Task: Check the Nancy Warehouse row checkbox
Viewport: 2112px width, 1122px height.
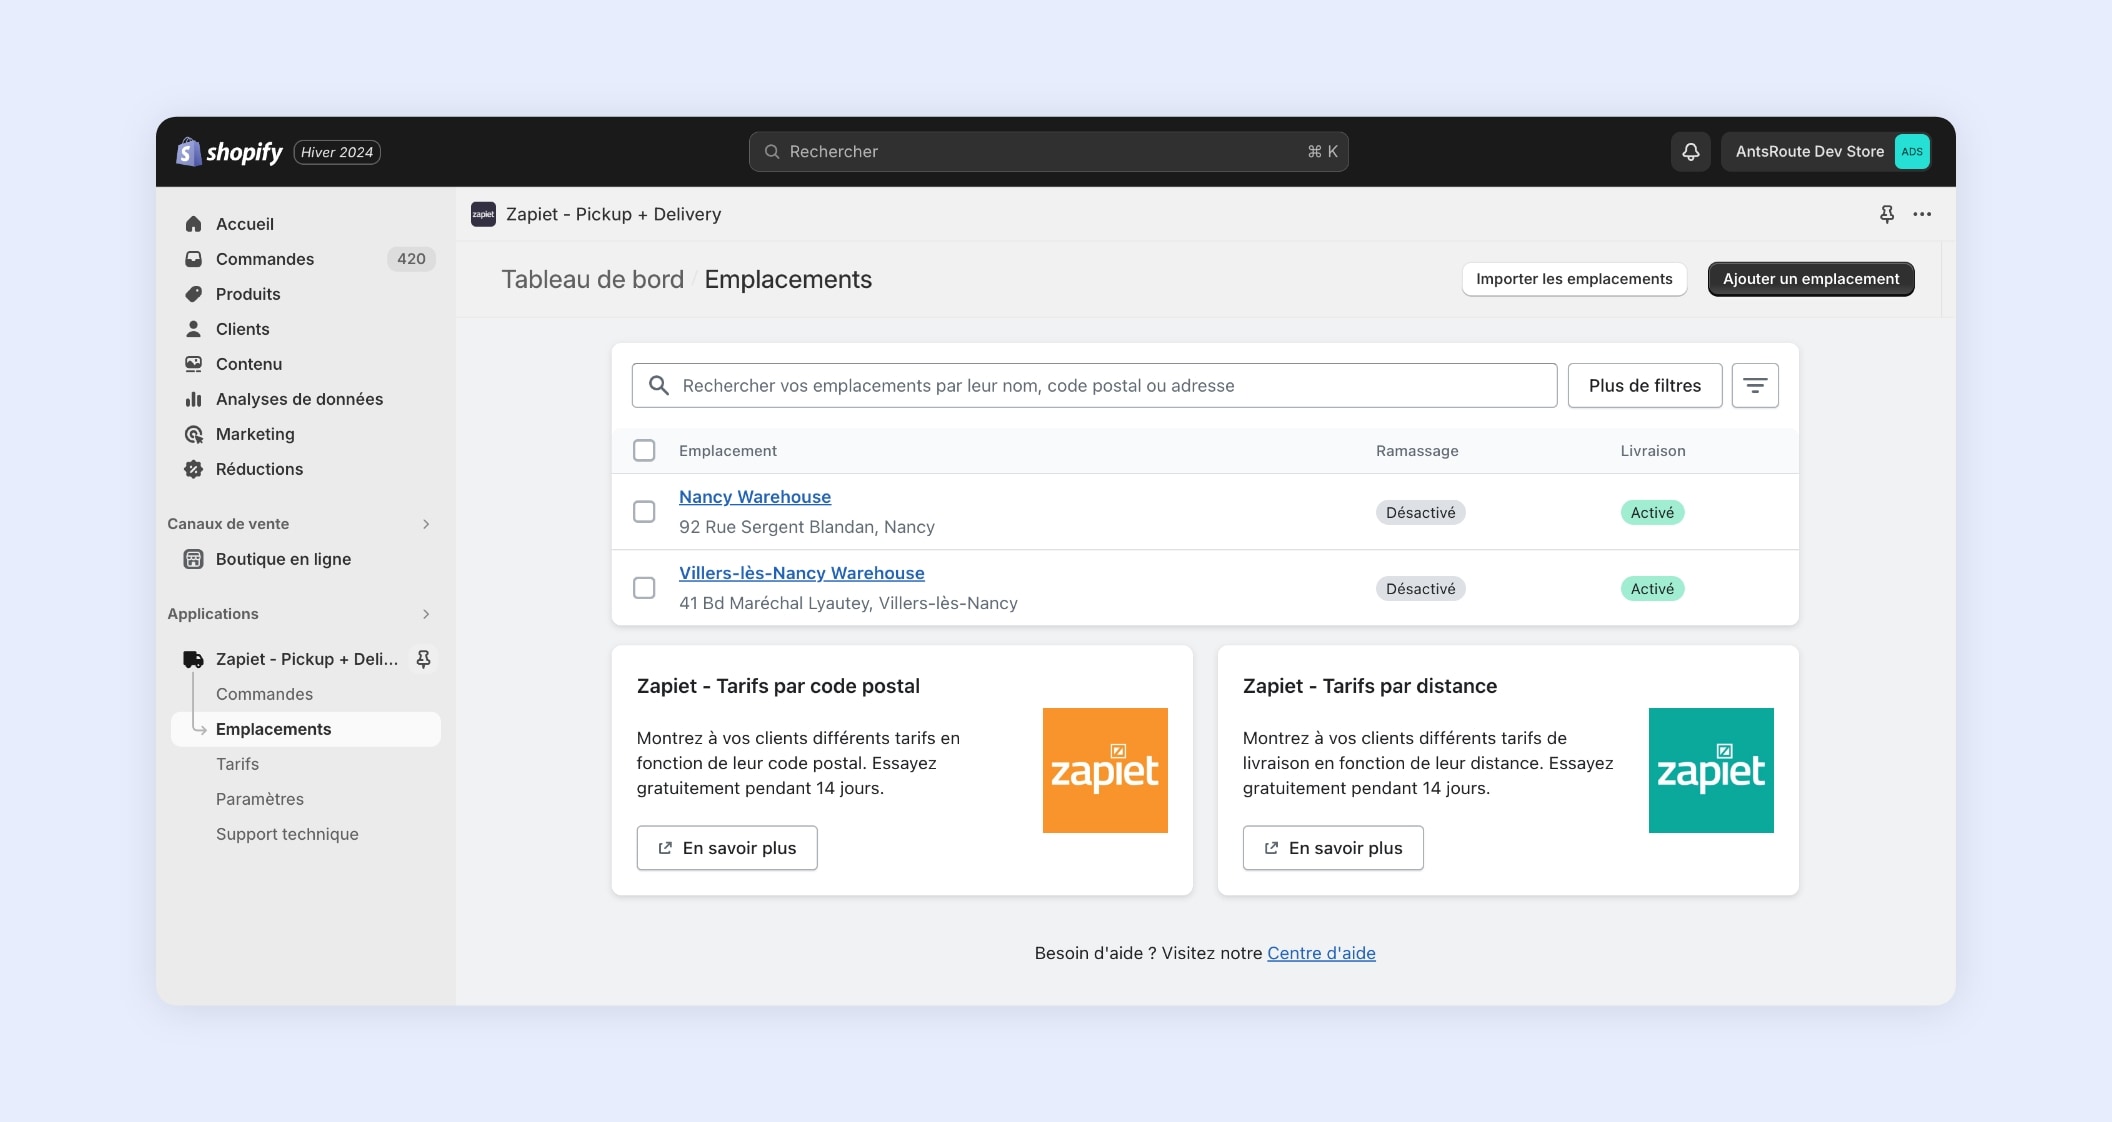Action: tap(644, 512)
